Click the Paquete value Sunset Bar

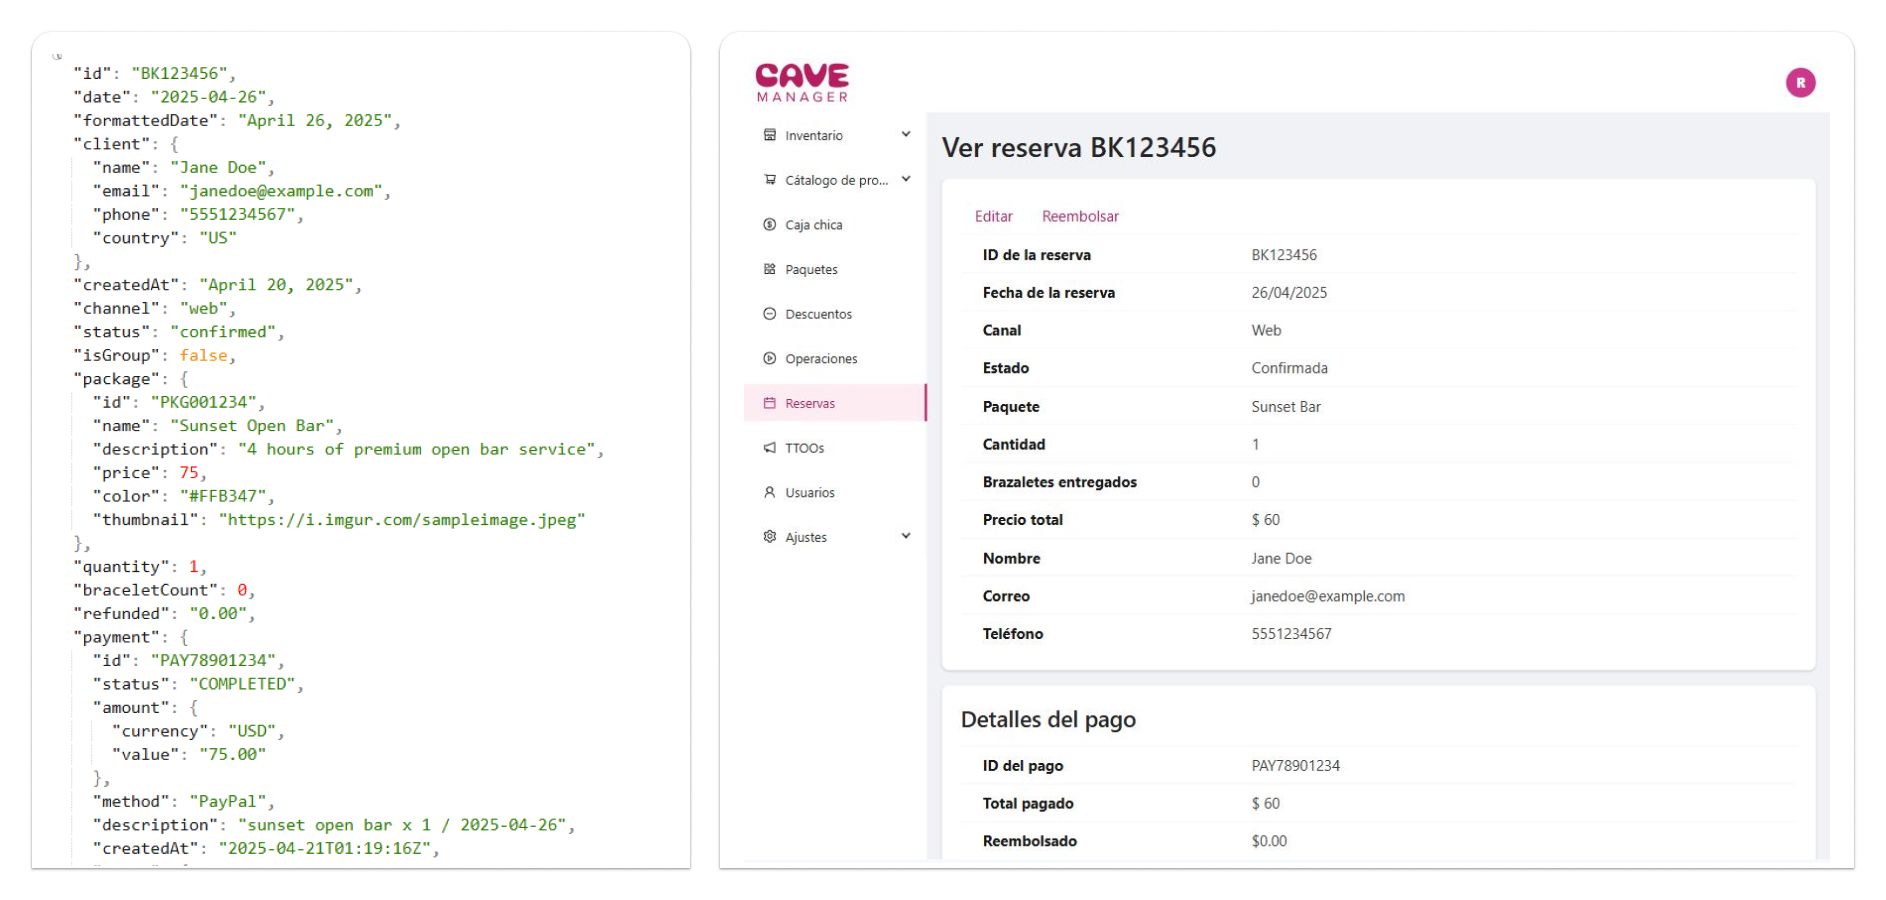tap(1286, 407)
